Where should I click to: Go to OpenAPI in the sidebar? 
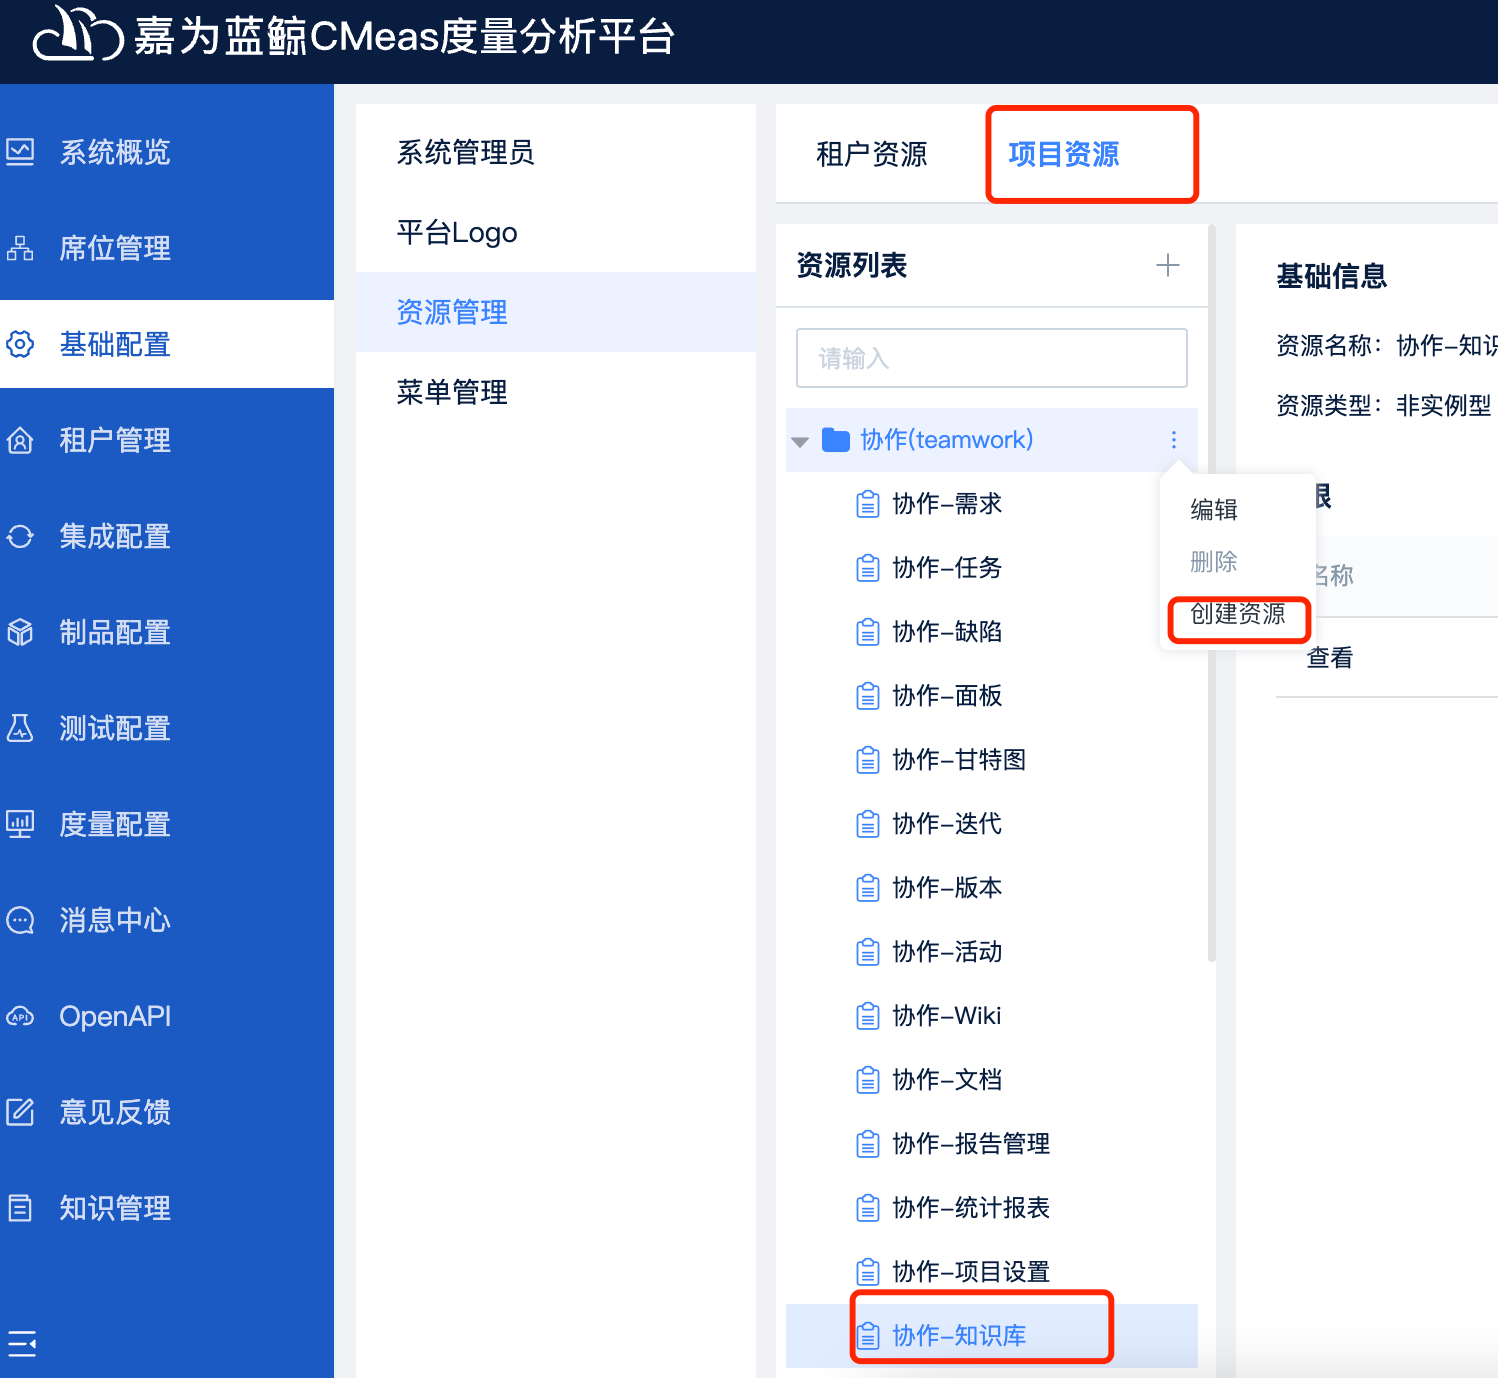coord(167,1016)
